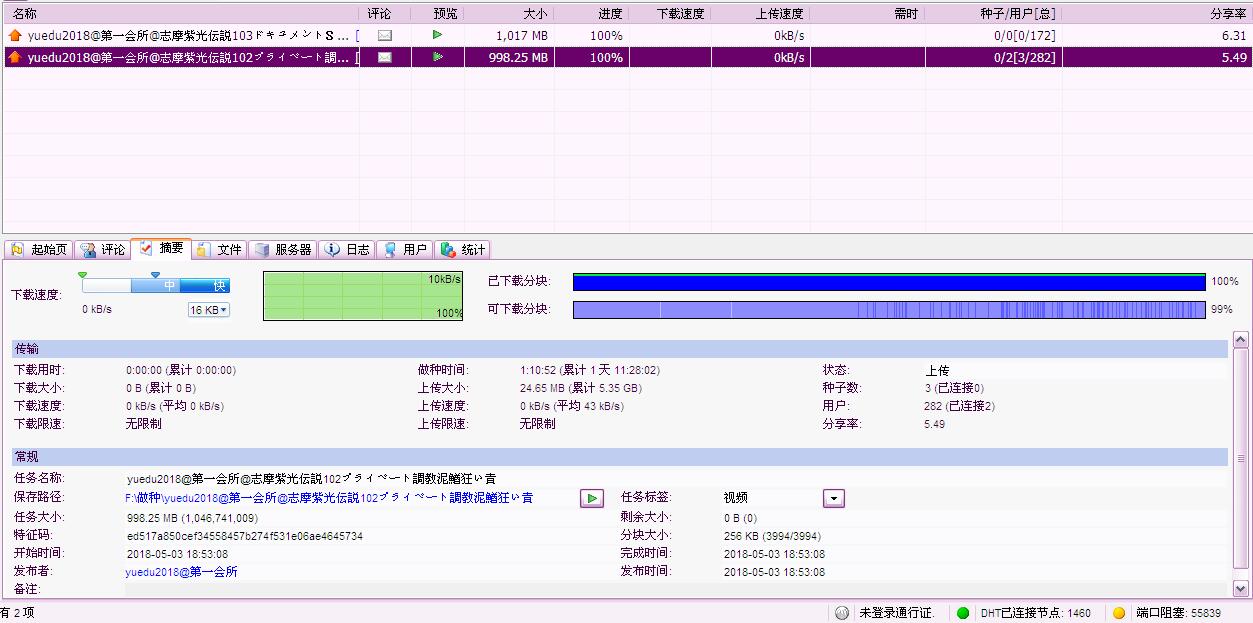This screenshot has width=1253, height=623.
Task: Click the publisher link yuedu2018@第一会所
Action: pyautogui.click(x=181, y=572)
